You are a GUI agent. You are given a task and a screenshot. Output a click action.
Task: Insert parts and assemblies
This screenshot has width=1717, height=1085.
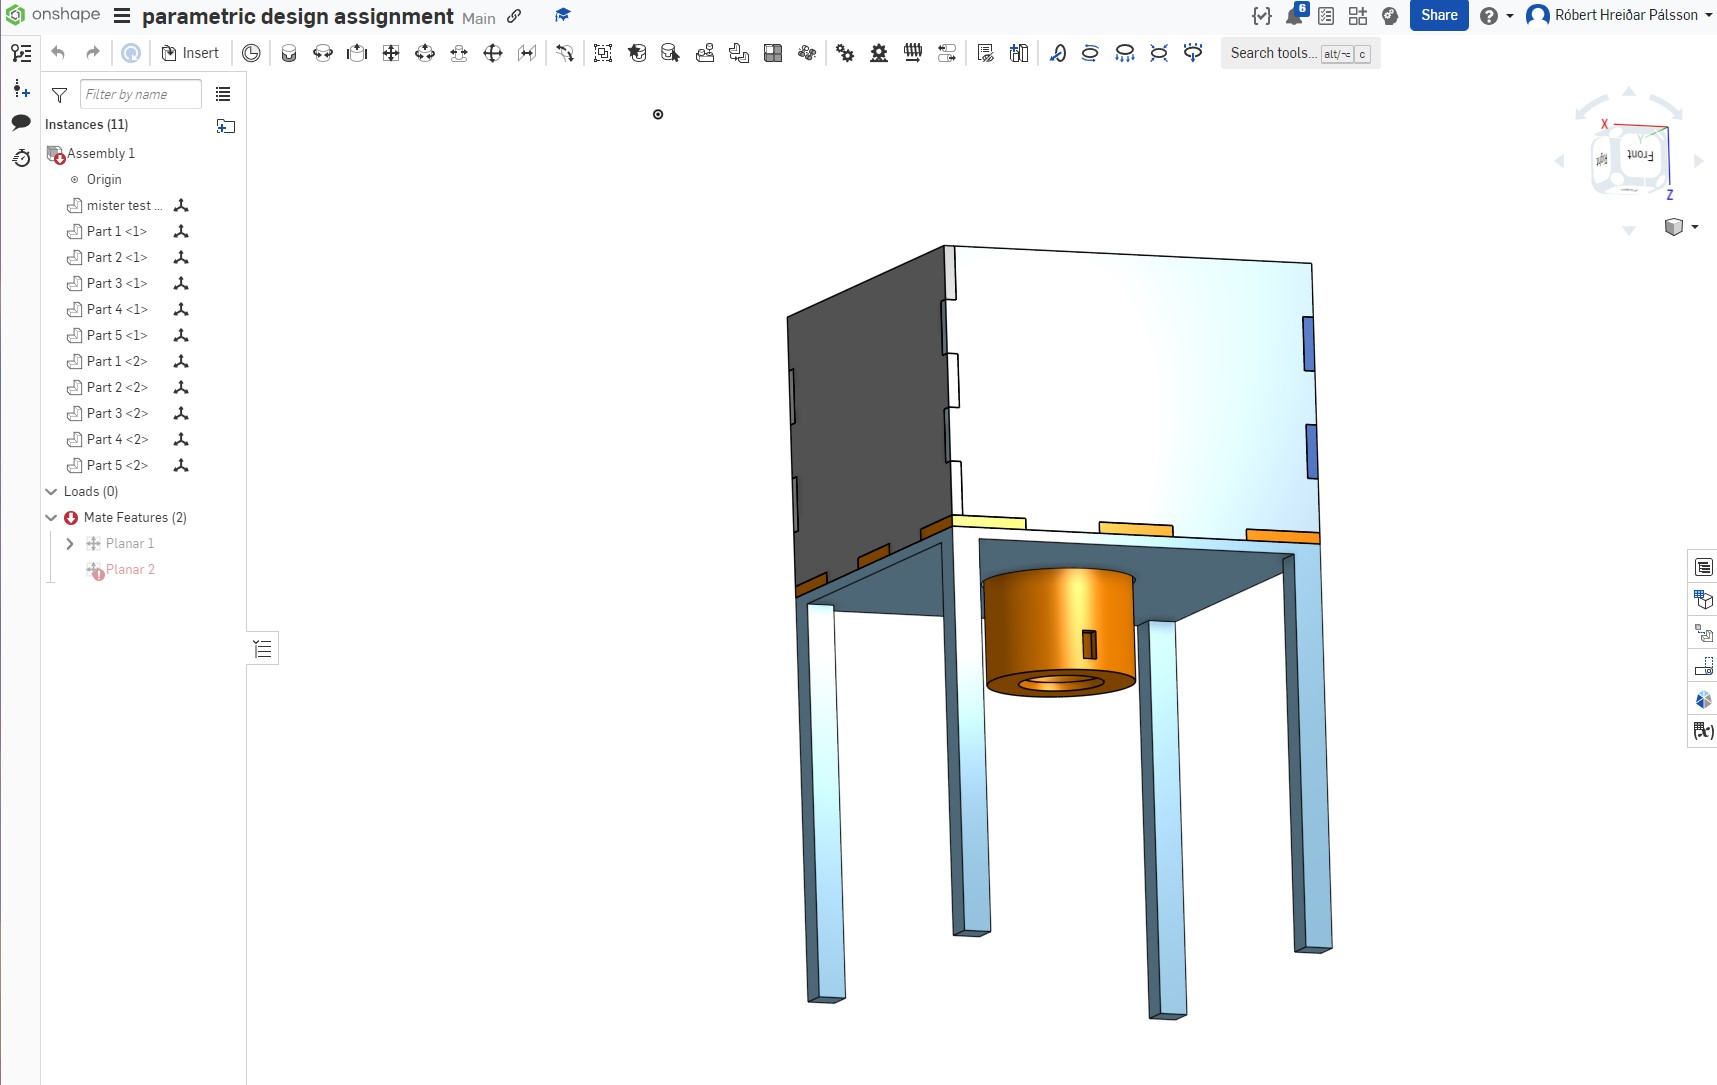[190, 53]
